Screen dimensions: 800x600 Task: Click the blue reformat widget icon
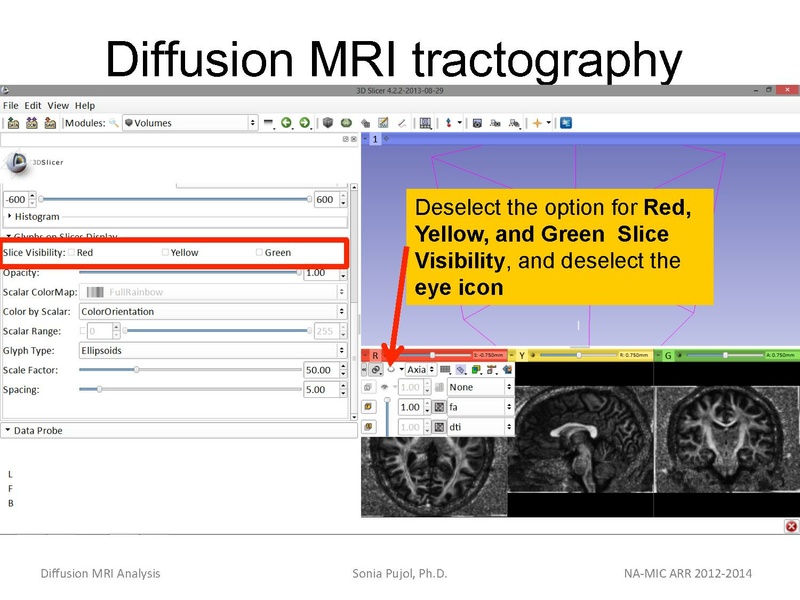(x=461, y=369)
